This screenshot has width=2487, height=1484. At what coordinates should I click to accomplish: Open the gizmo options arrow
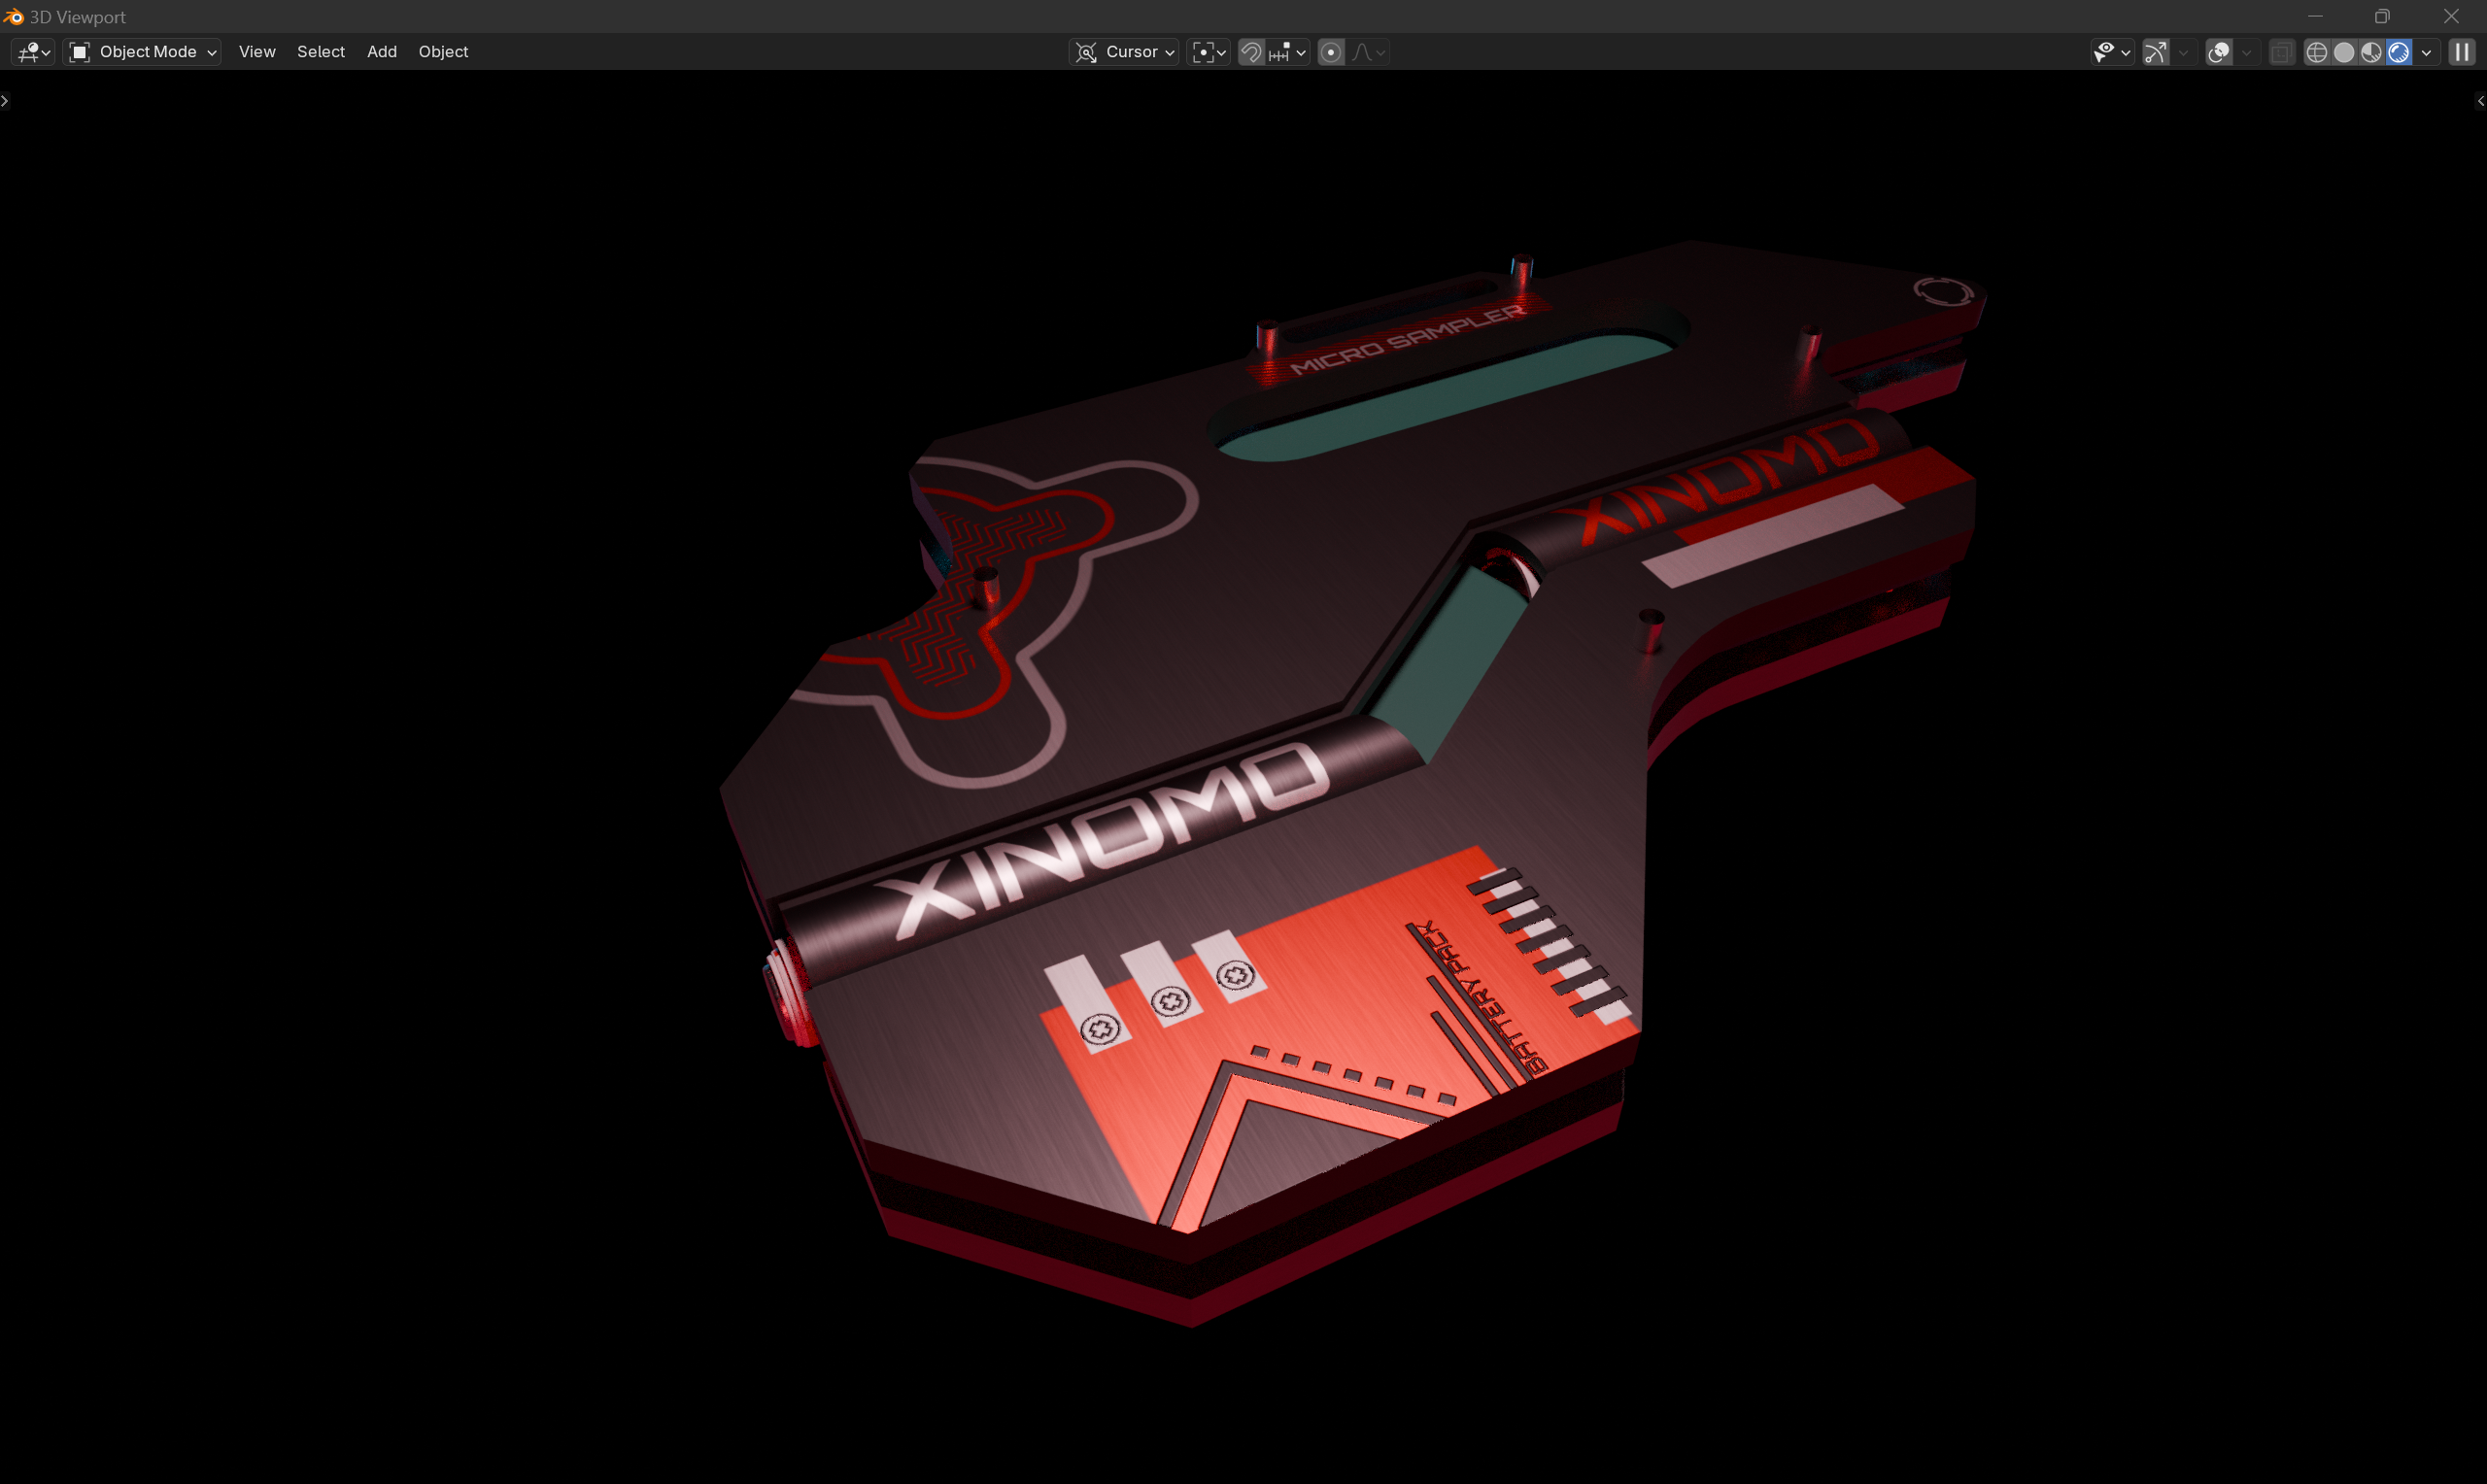(2183, 52)
